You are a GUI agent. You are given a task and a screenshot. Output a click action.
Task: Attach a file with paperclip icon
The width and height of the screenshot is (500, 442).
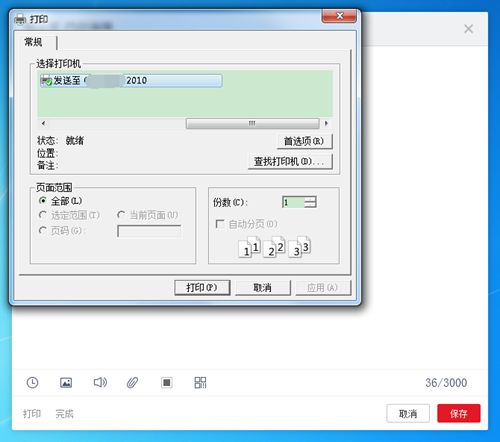coord(132,382)
